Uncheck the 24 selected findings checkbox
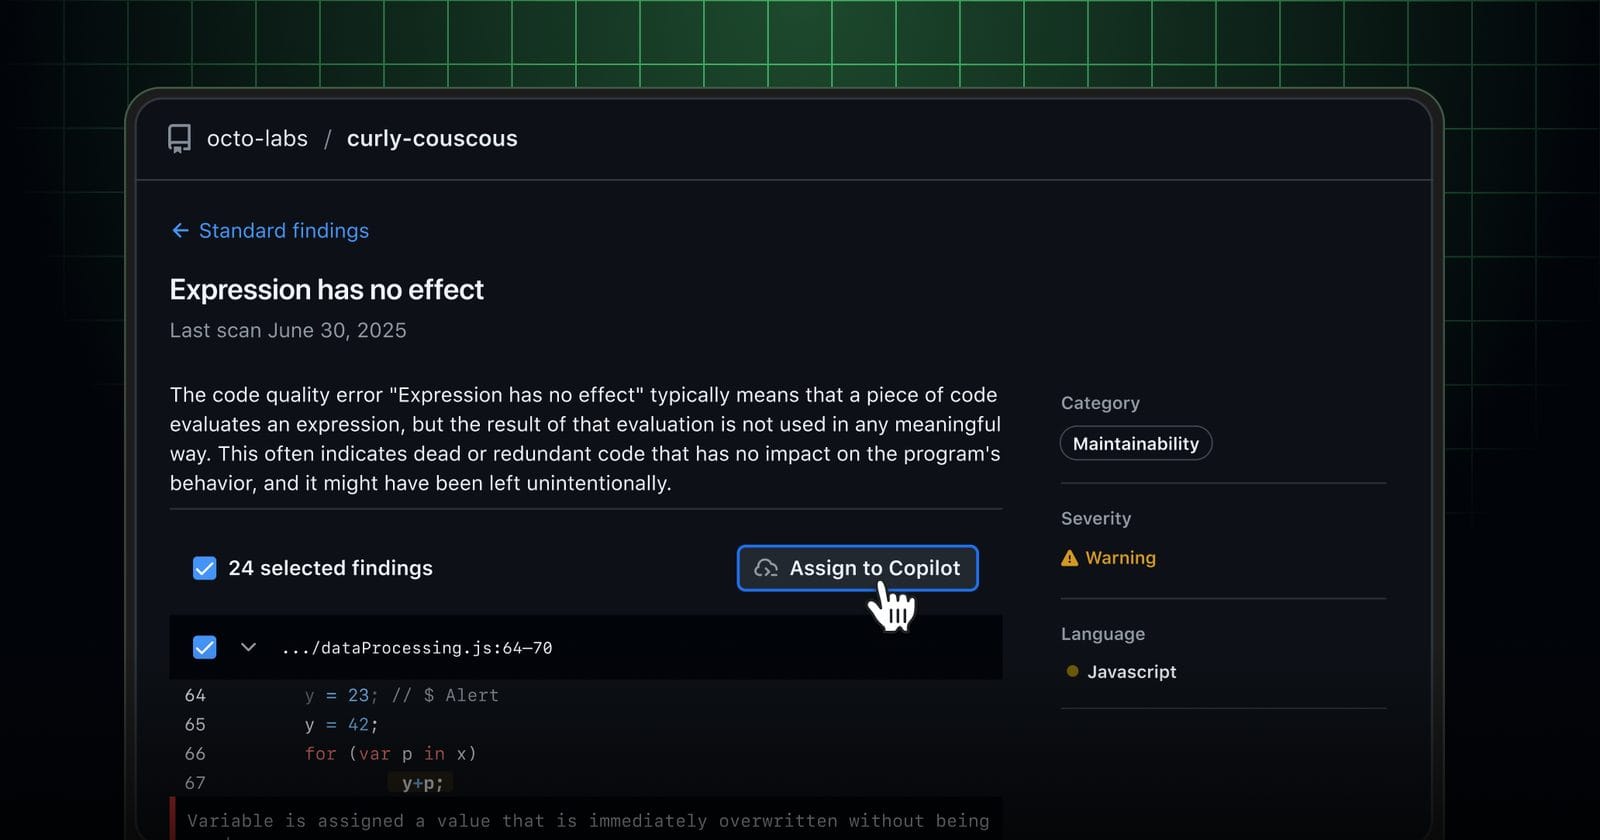The width and height of the screenshot is (1600, 840). (204, 568)
